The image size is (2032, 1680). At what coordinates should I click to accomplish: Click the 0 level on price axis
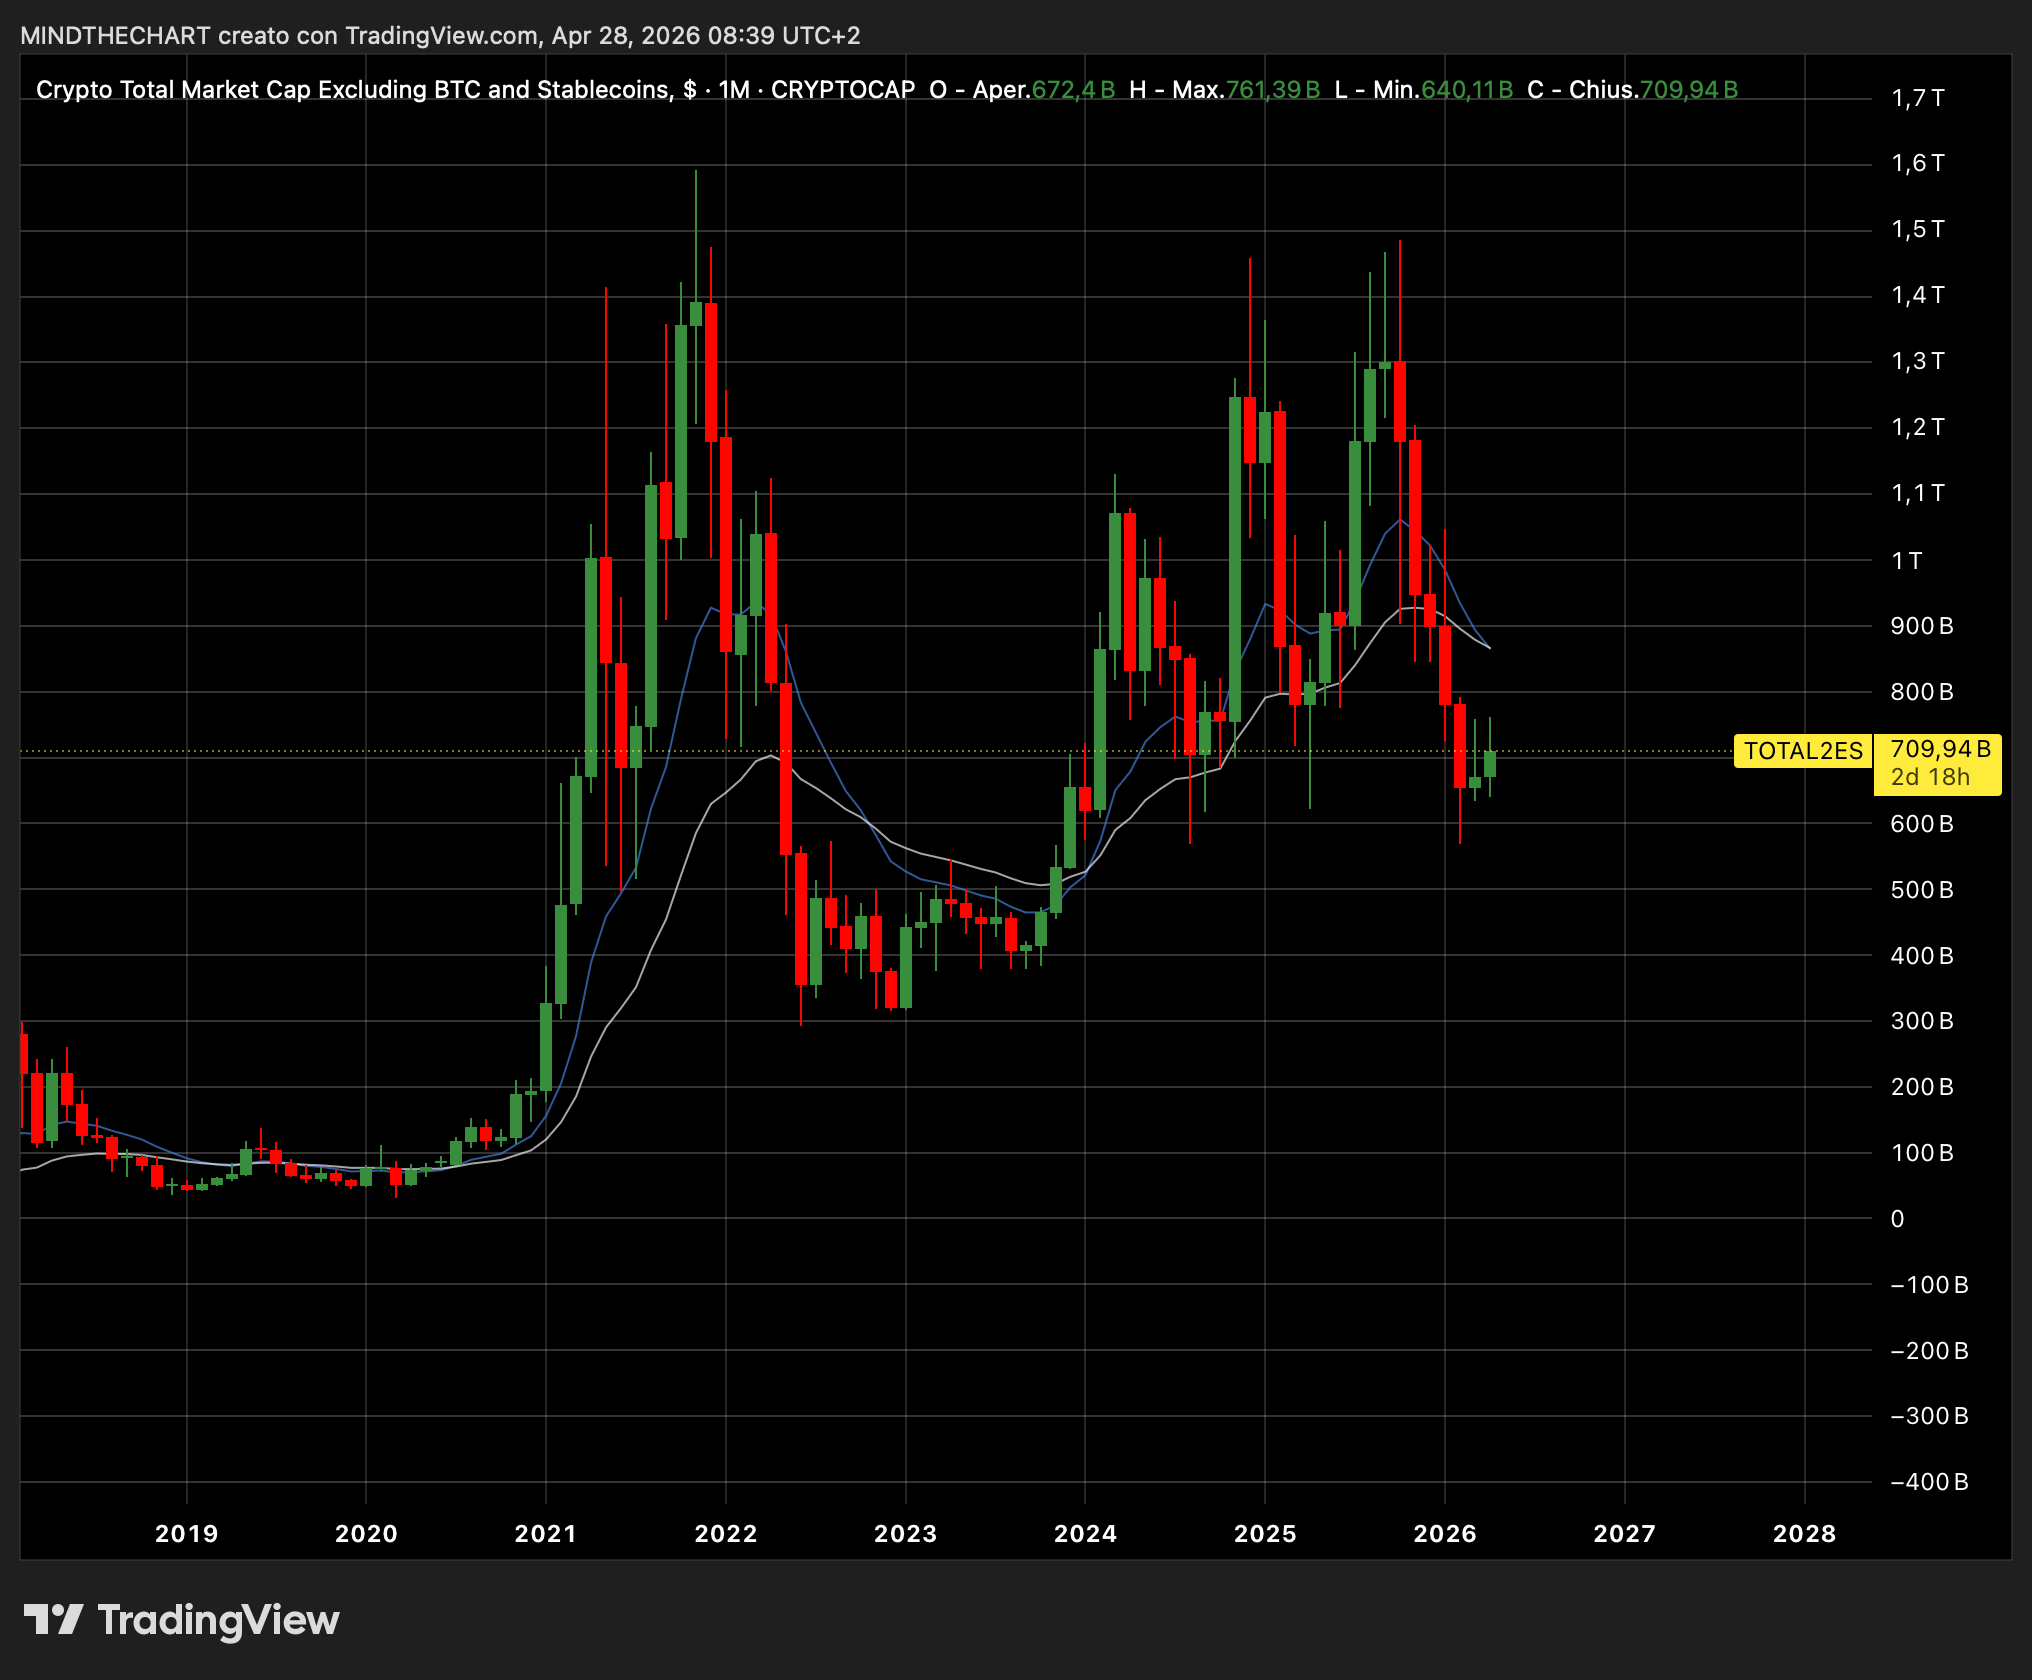point(1897,1218)
